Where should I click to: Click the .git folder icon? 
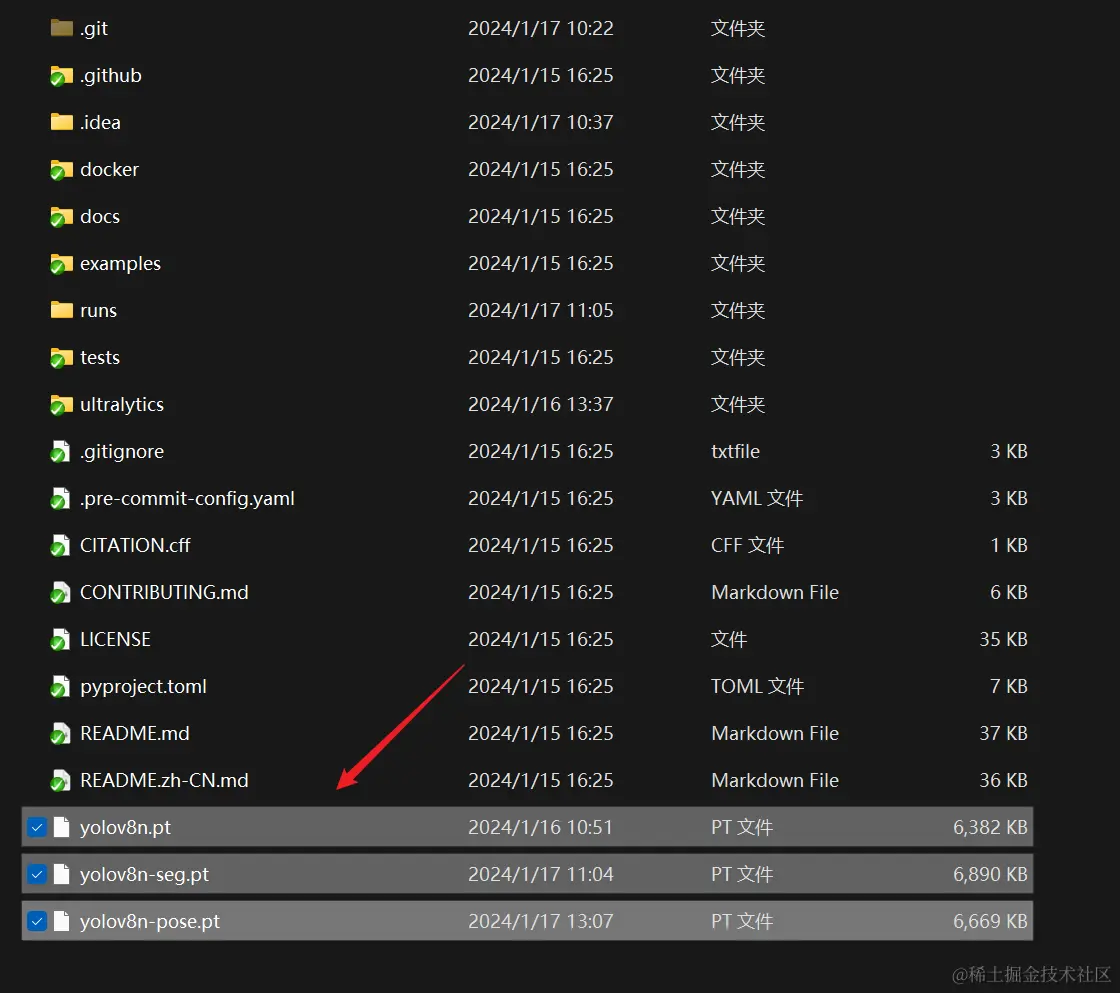point(61,28)
